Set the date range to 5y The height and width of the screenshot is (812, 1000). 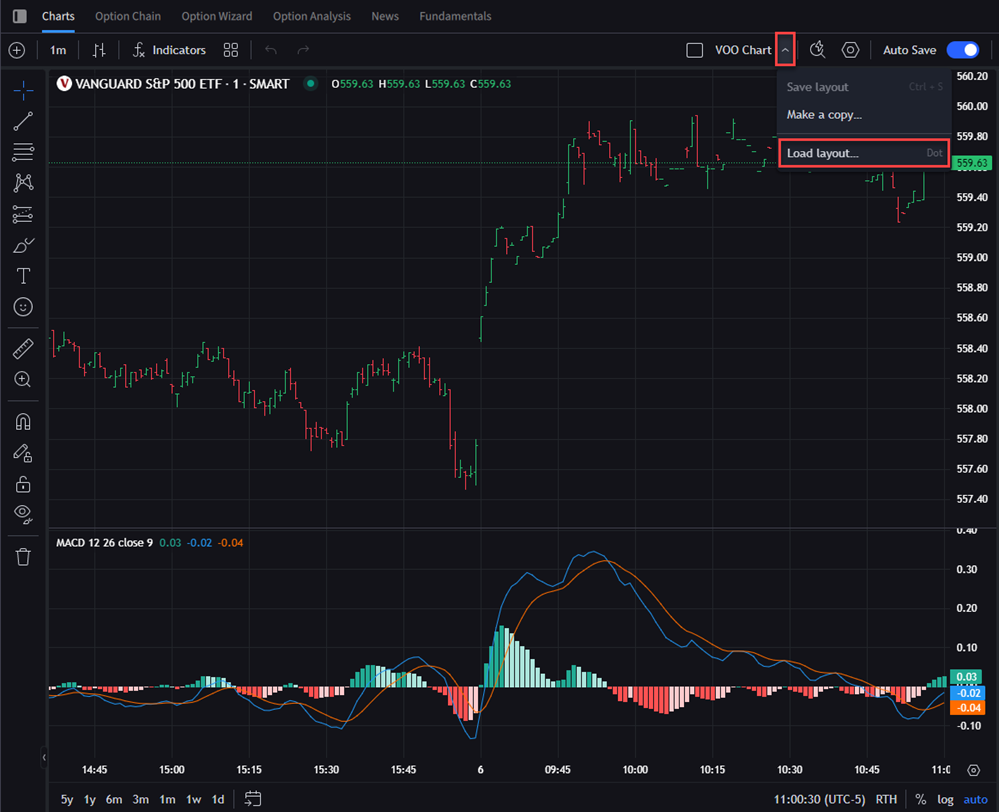67,799
